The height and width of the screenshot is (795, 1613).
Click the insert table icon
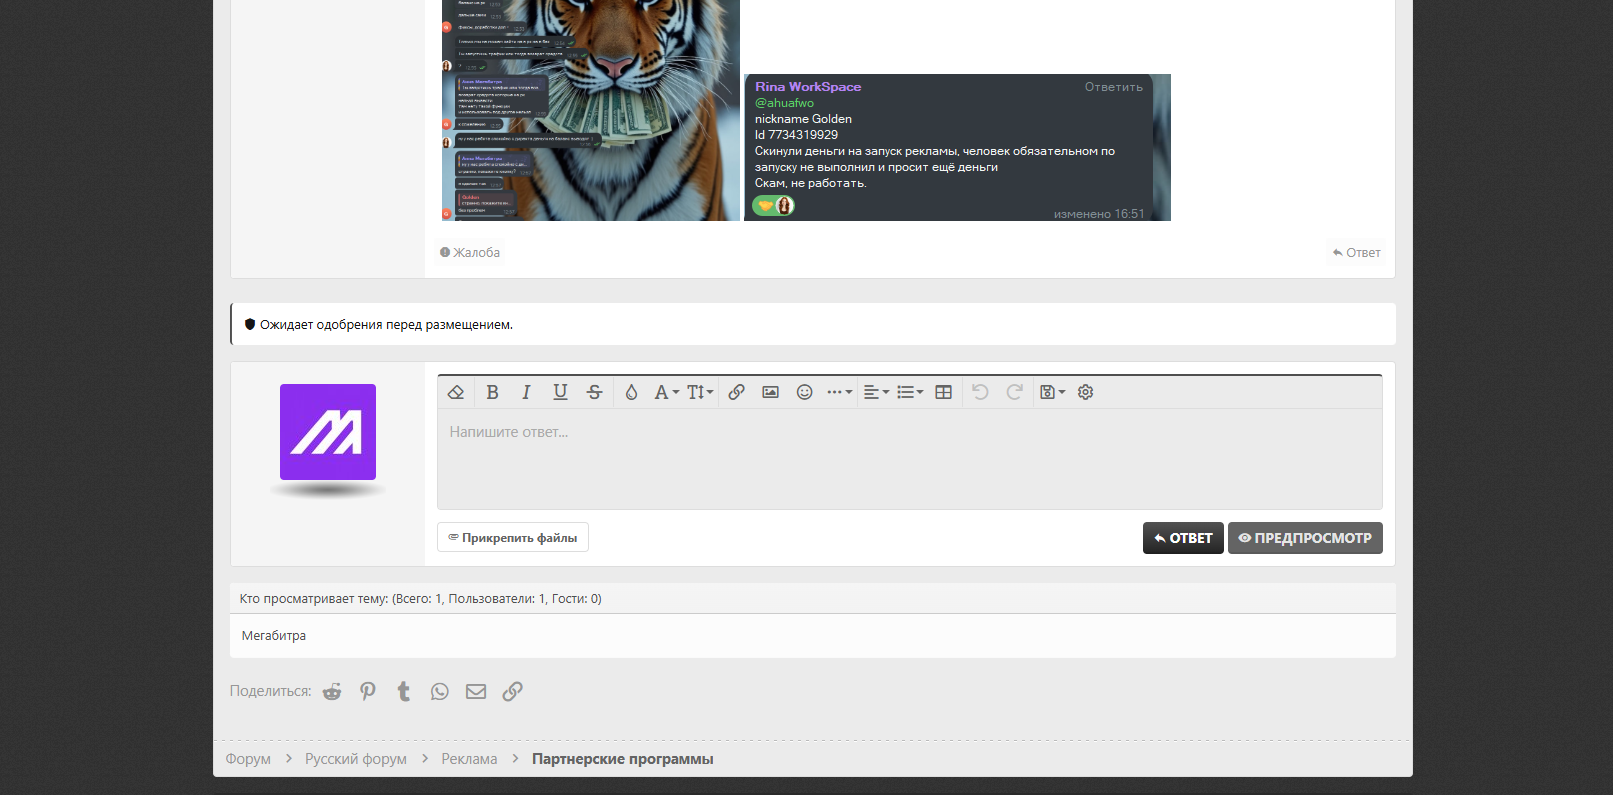tap(943, 392)
